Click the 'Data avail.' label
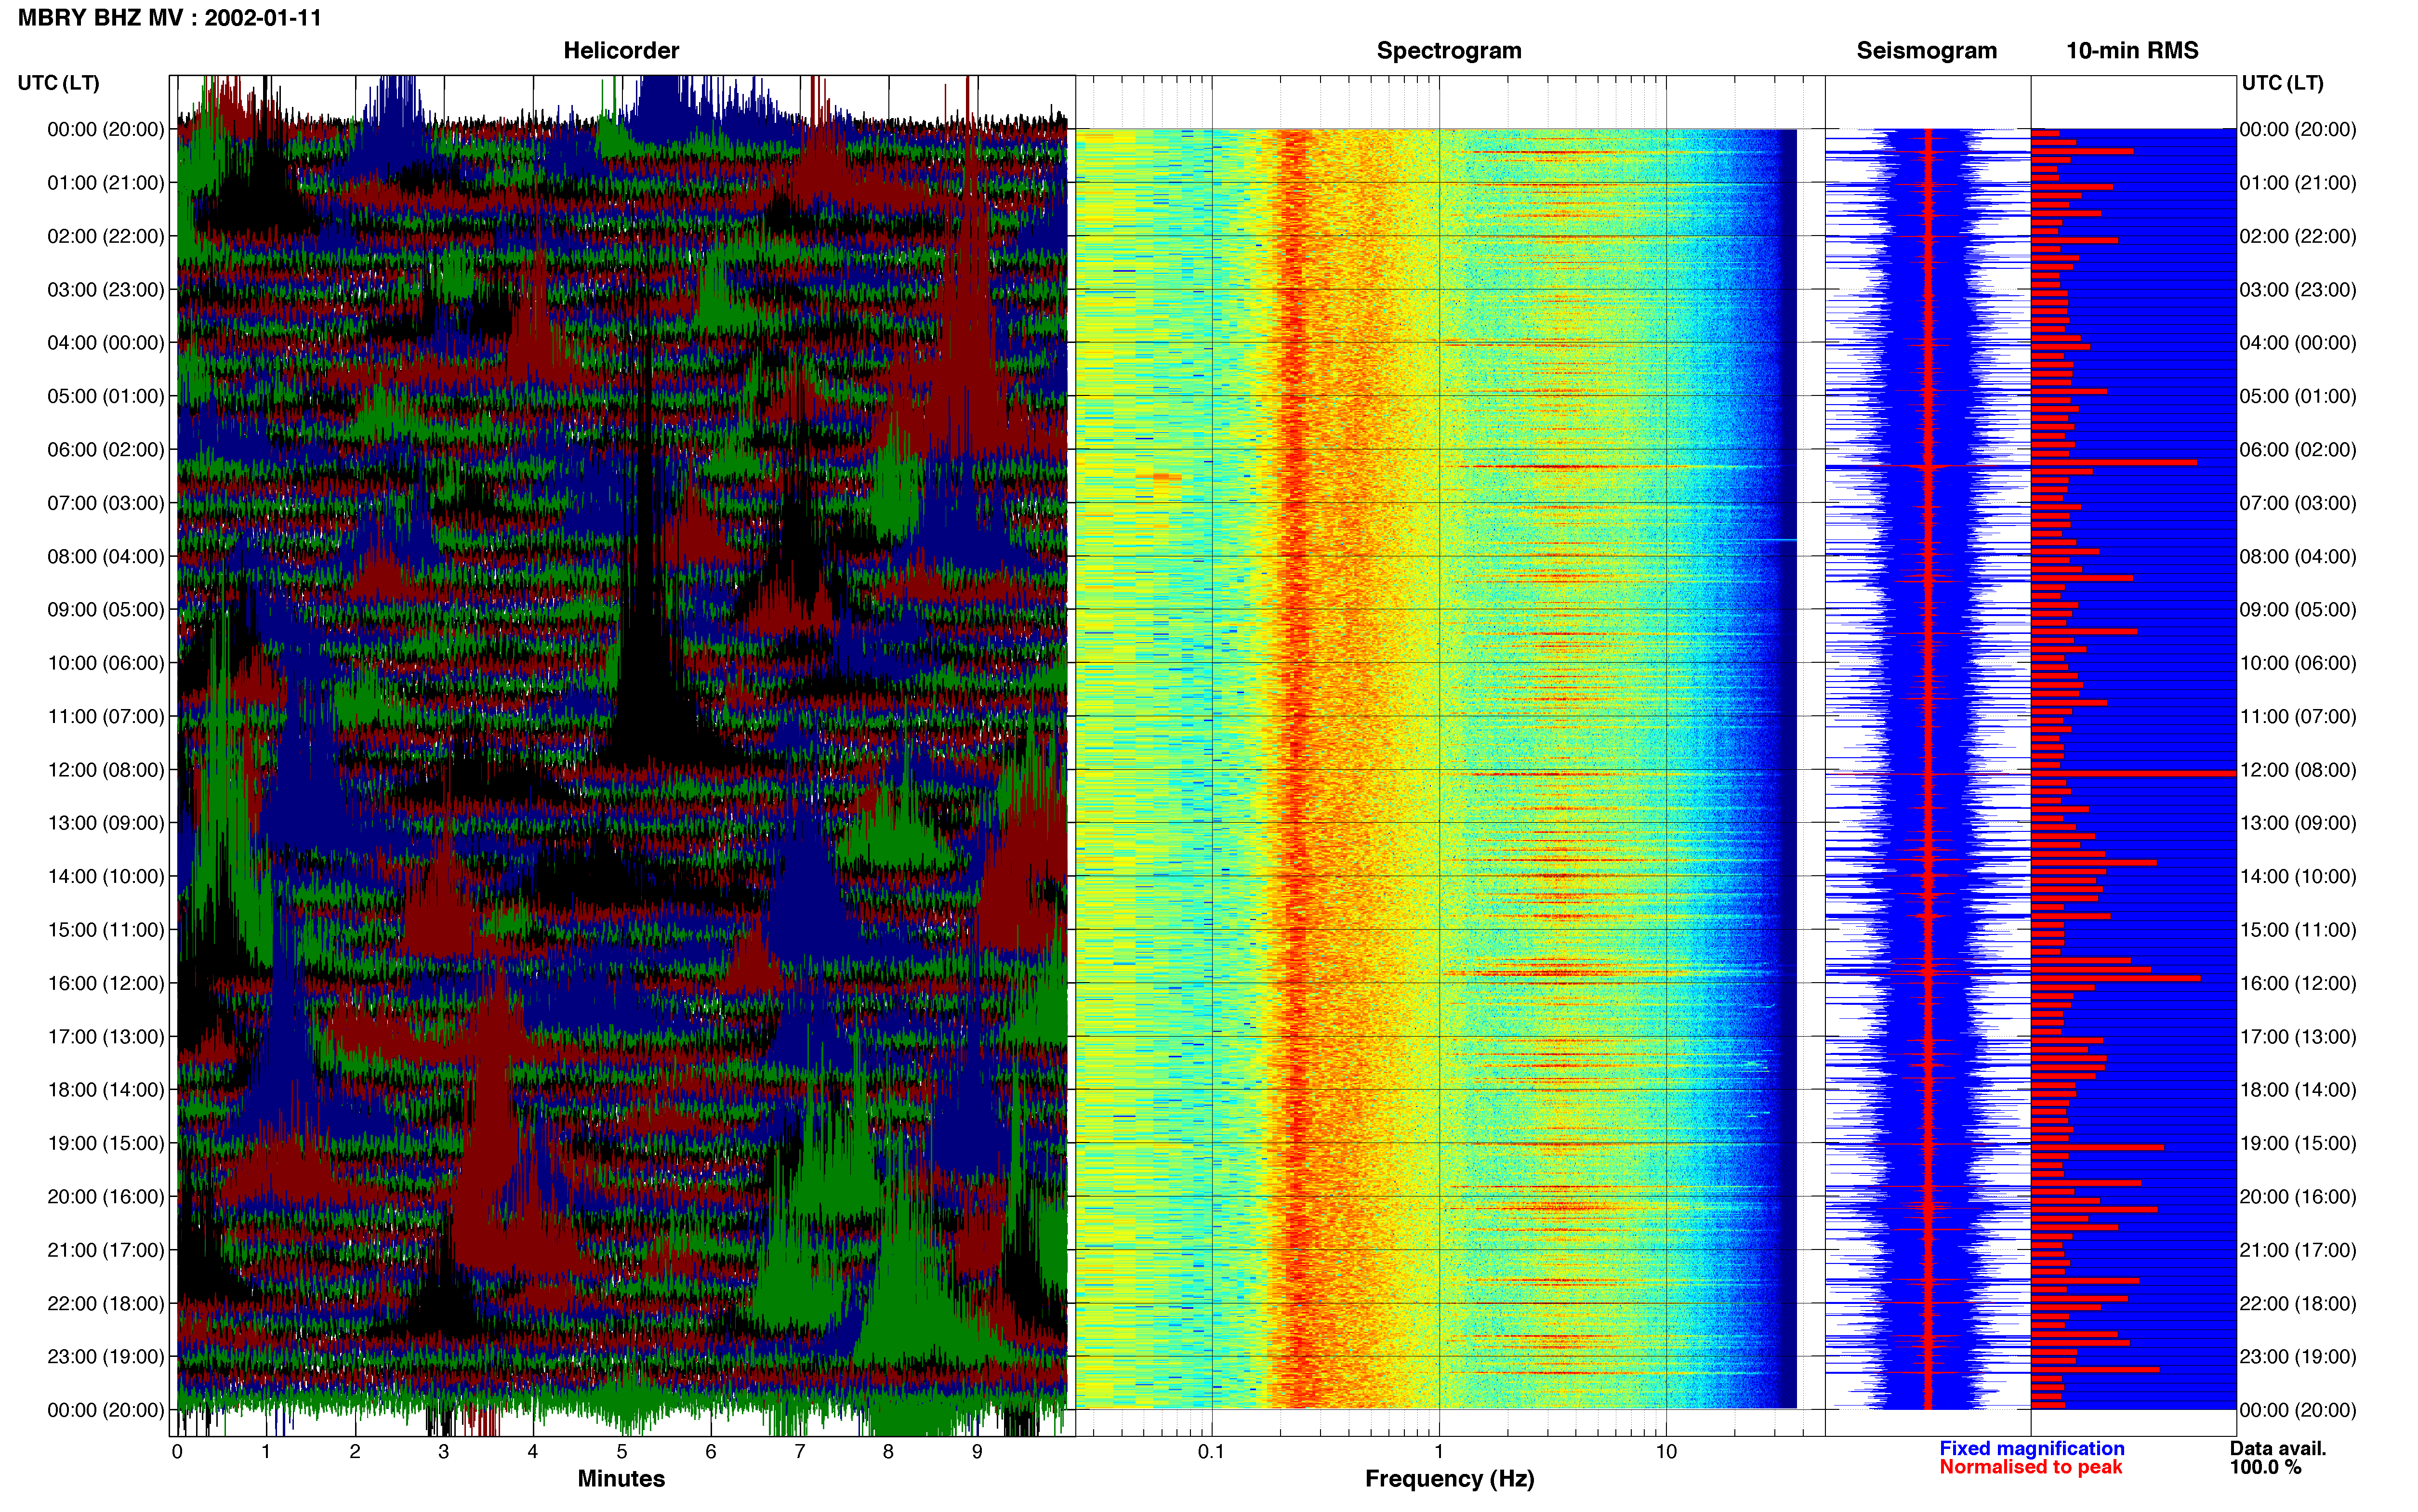The width and height of the screenshot is (2418, 1512). pos(2278,1448)
